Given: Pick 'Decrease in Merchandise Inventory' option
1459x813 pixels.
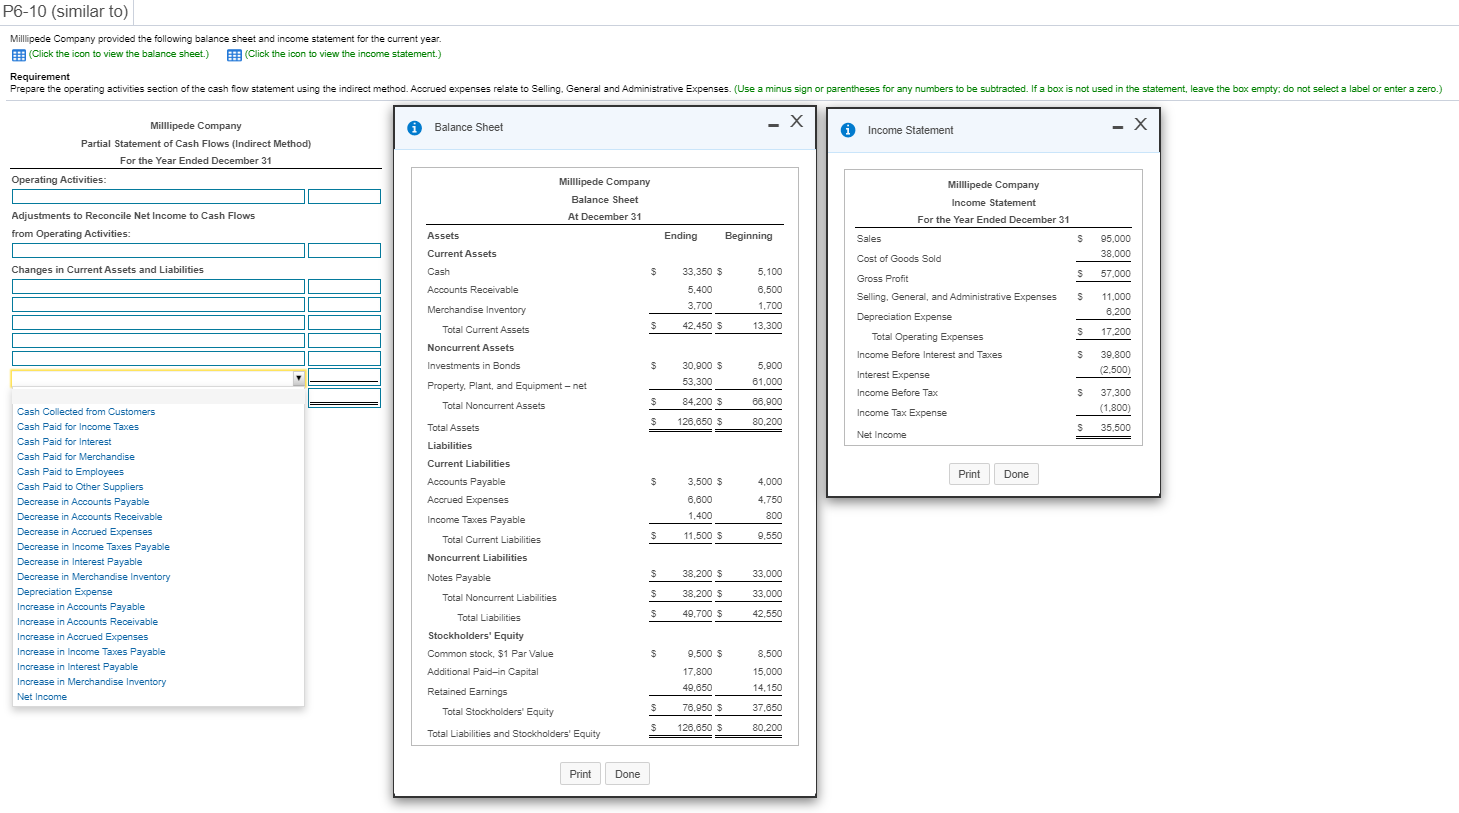Looking at the screenshot, I should 94,577.
